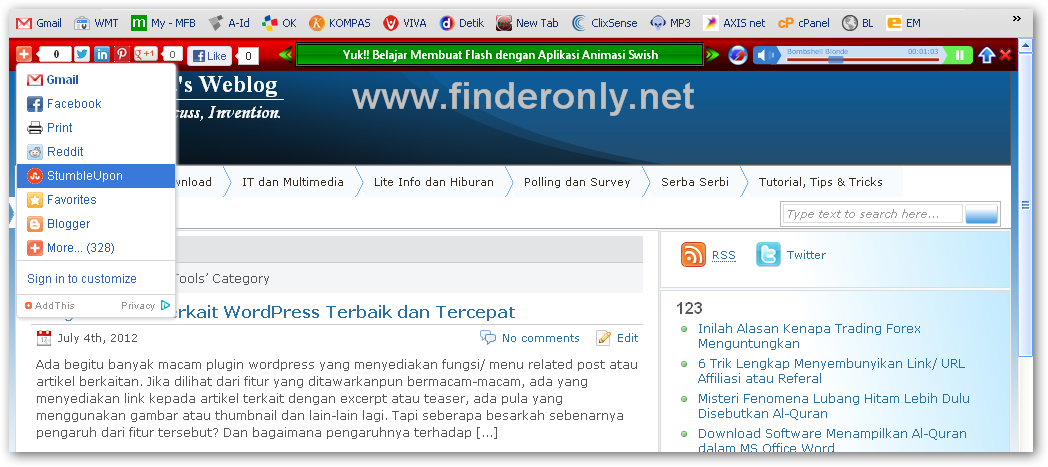The height and width of the screenshot is (467, 1048).
Task: Open the AXIS net bookmark
Action: click(734, 23)
